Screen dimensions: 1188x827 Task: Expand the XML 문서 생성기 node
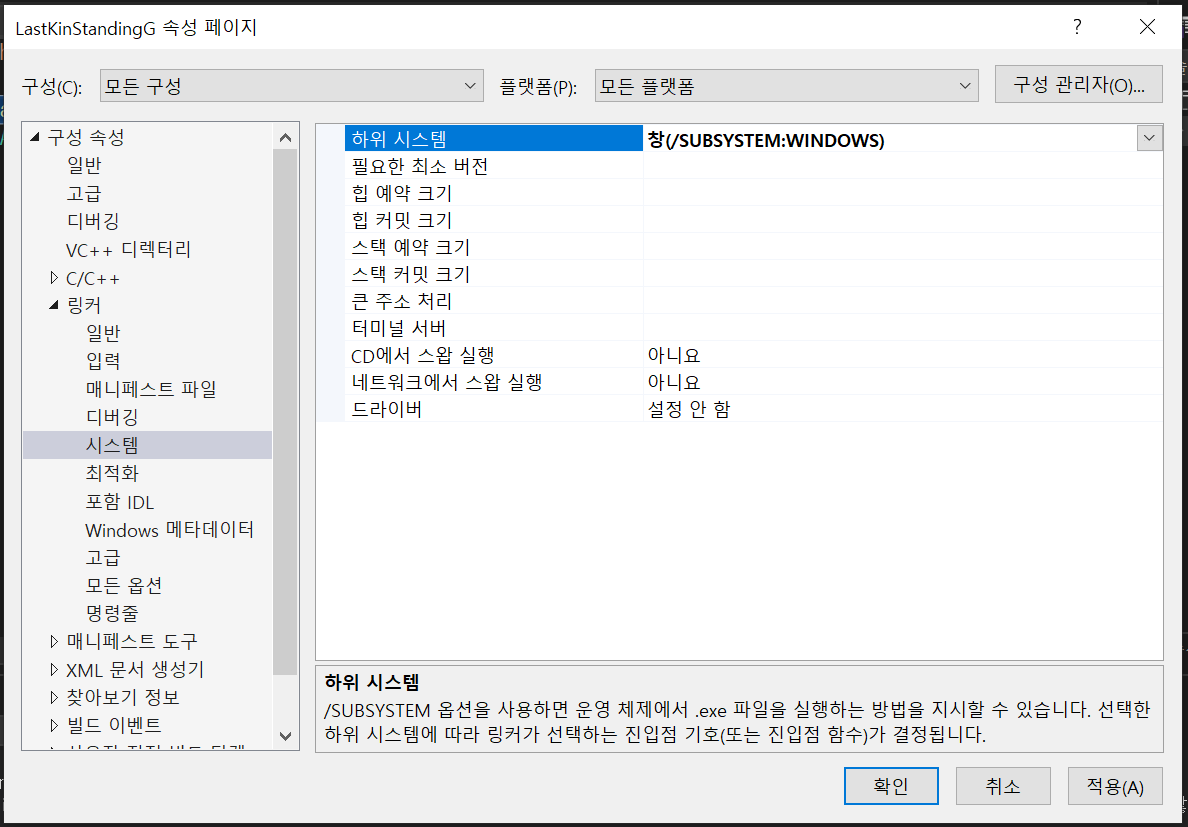pos(54,669)
